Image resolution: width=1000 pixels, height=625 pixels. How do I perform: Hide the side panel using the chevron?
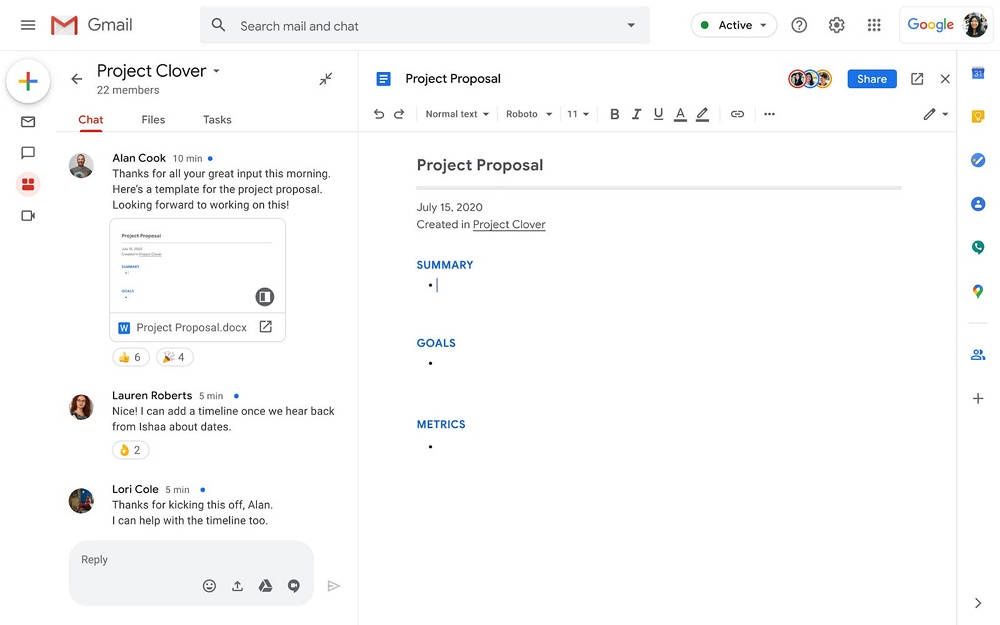[x=978, y=603]
